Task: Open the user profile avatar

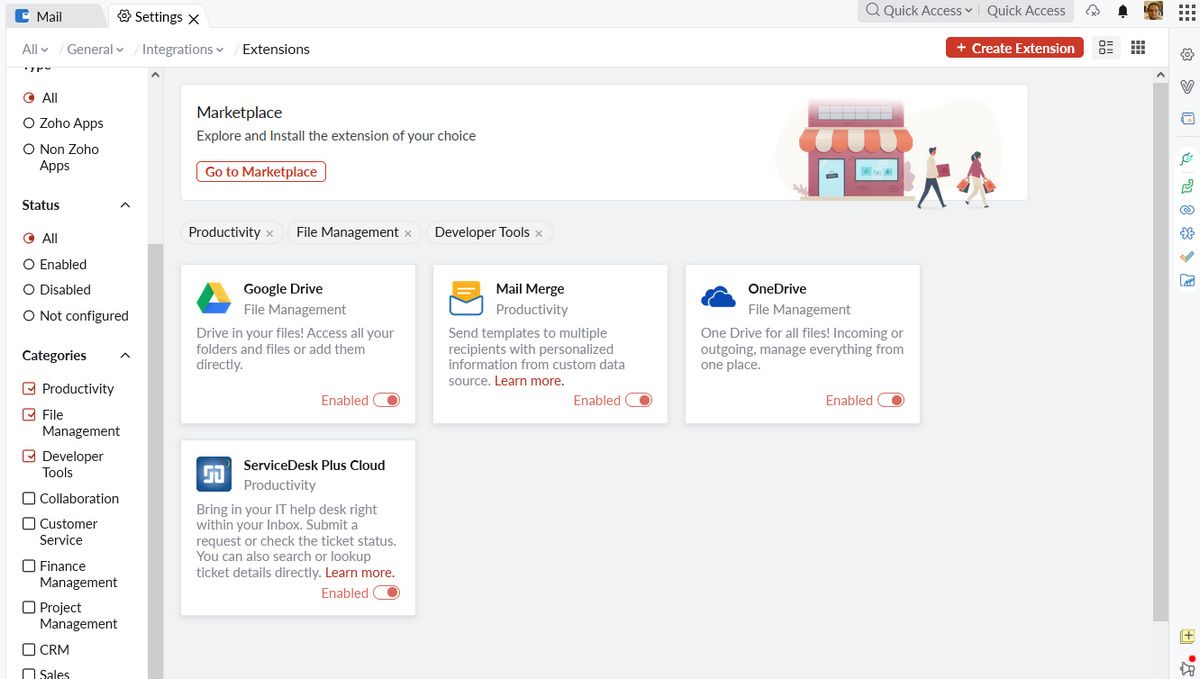Action: [1153, 11]
